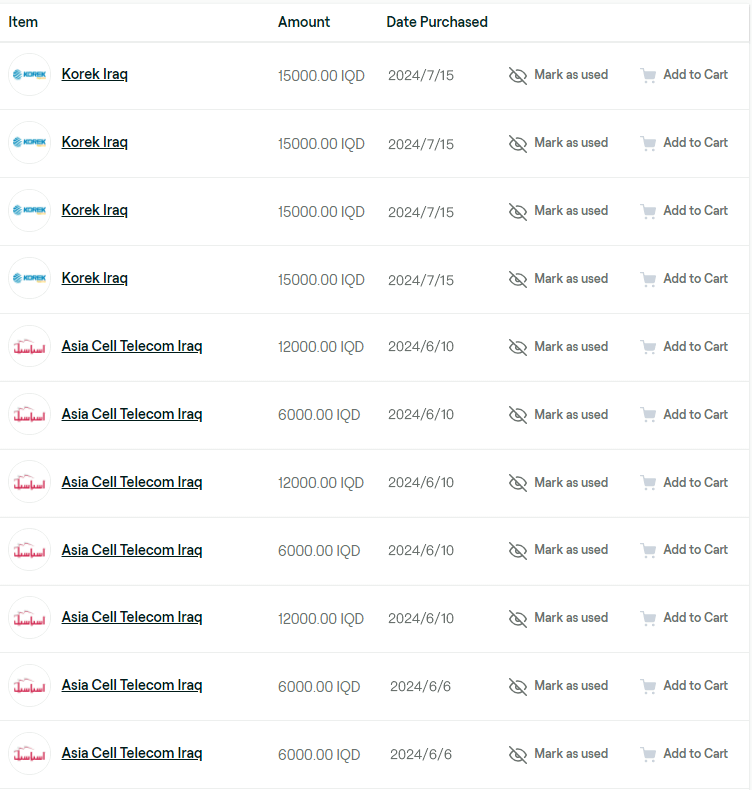Image resolution: width=752 pixels, height=790 pixels.
Task: Click the cart icon for the topmost Korek Iraq entry
Action: click(648, 75)
